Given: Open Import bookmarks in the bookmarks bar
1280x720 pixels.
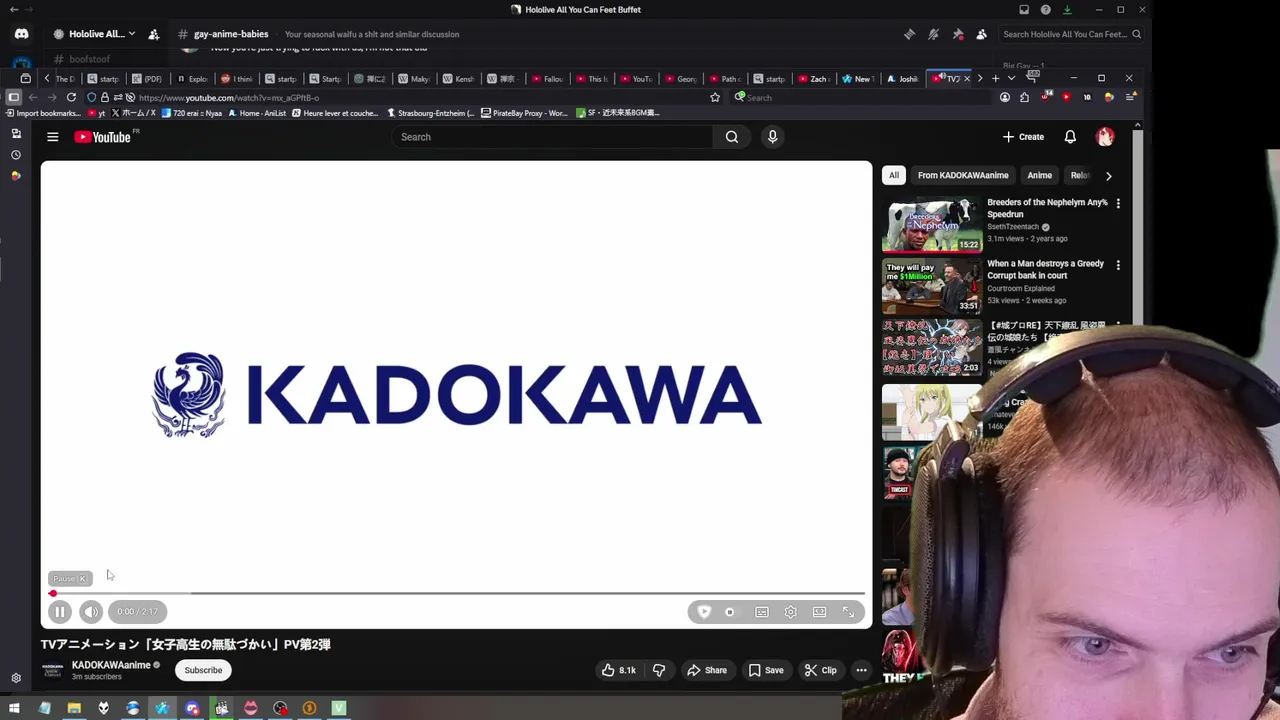Looking at the screenshot, I should coord(43,113).
